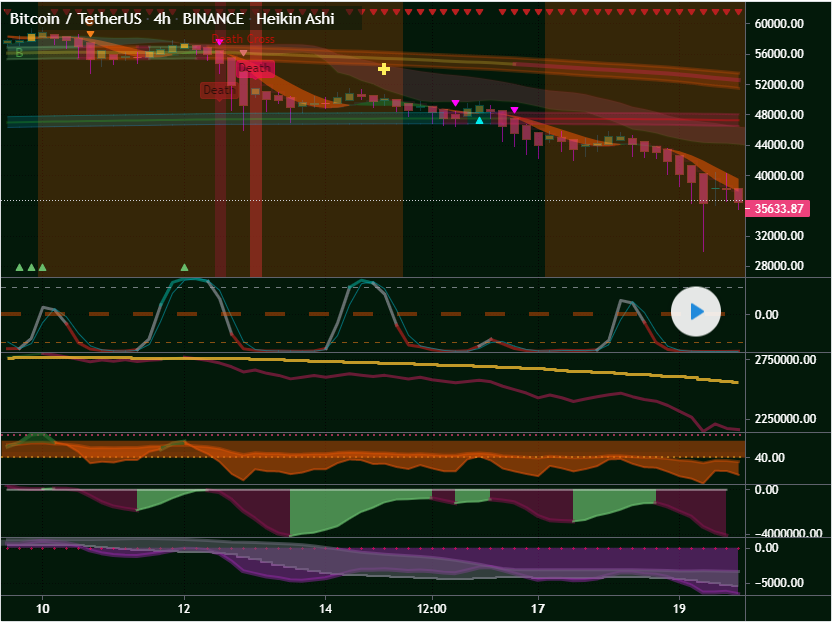832x622 pixels.
Task: Click the round play button
Action: [696, 311]
